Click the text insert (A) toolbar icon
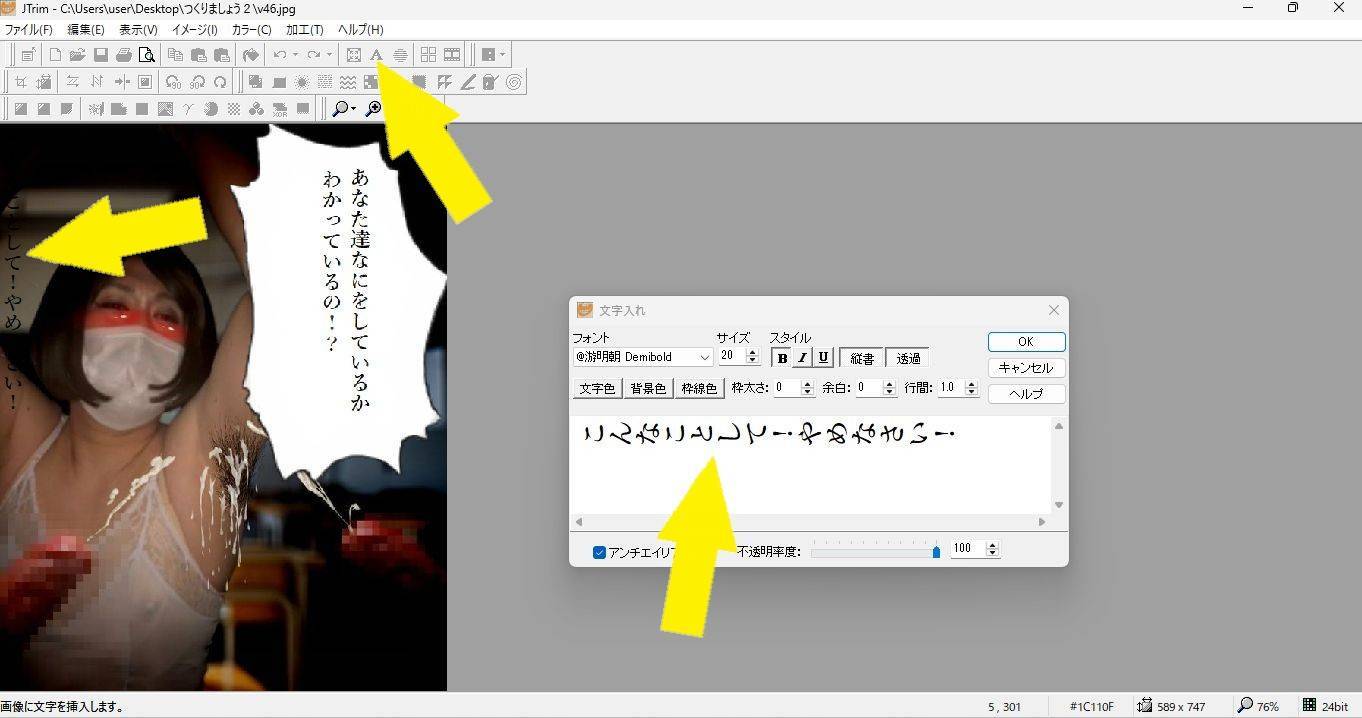The width and height of the screenshot is (1362, 718). point(376,55)
